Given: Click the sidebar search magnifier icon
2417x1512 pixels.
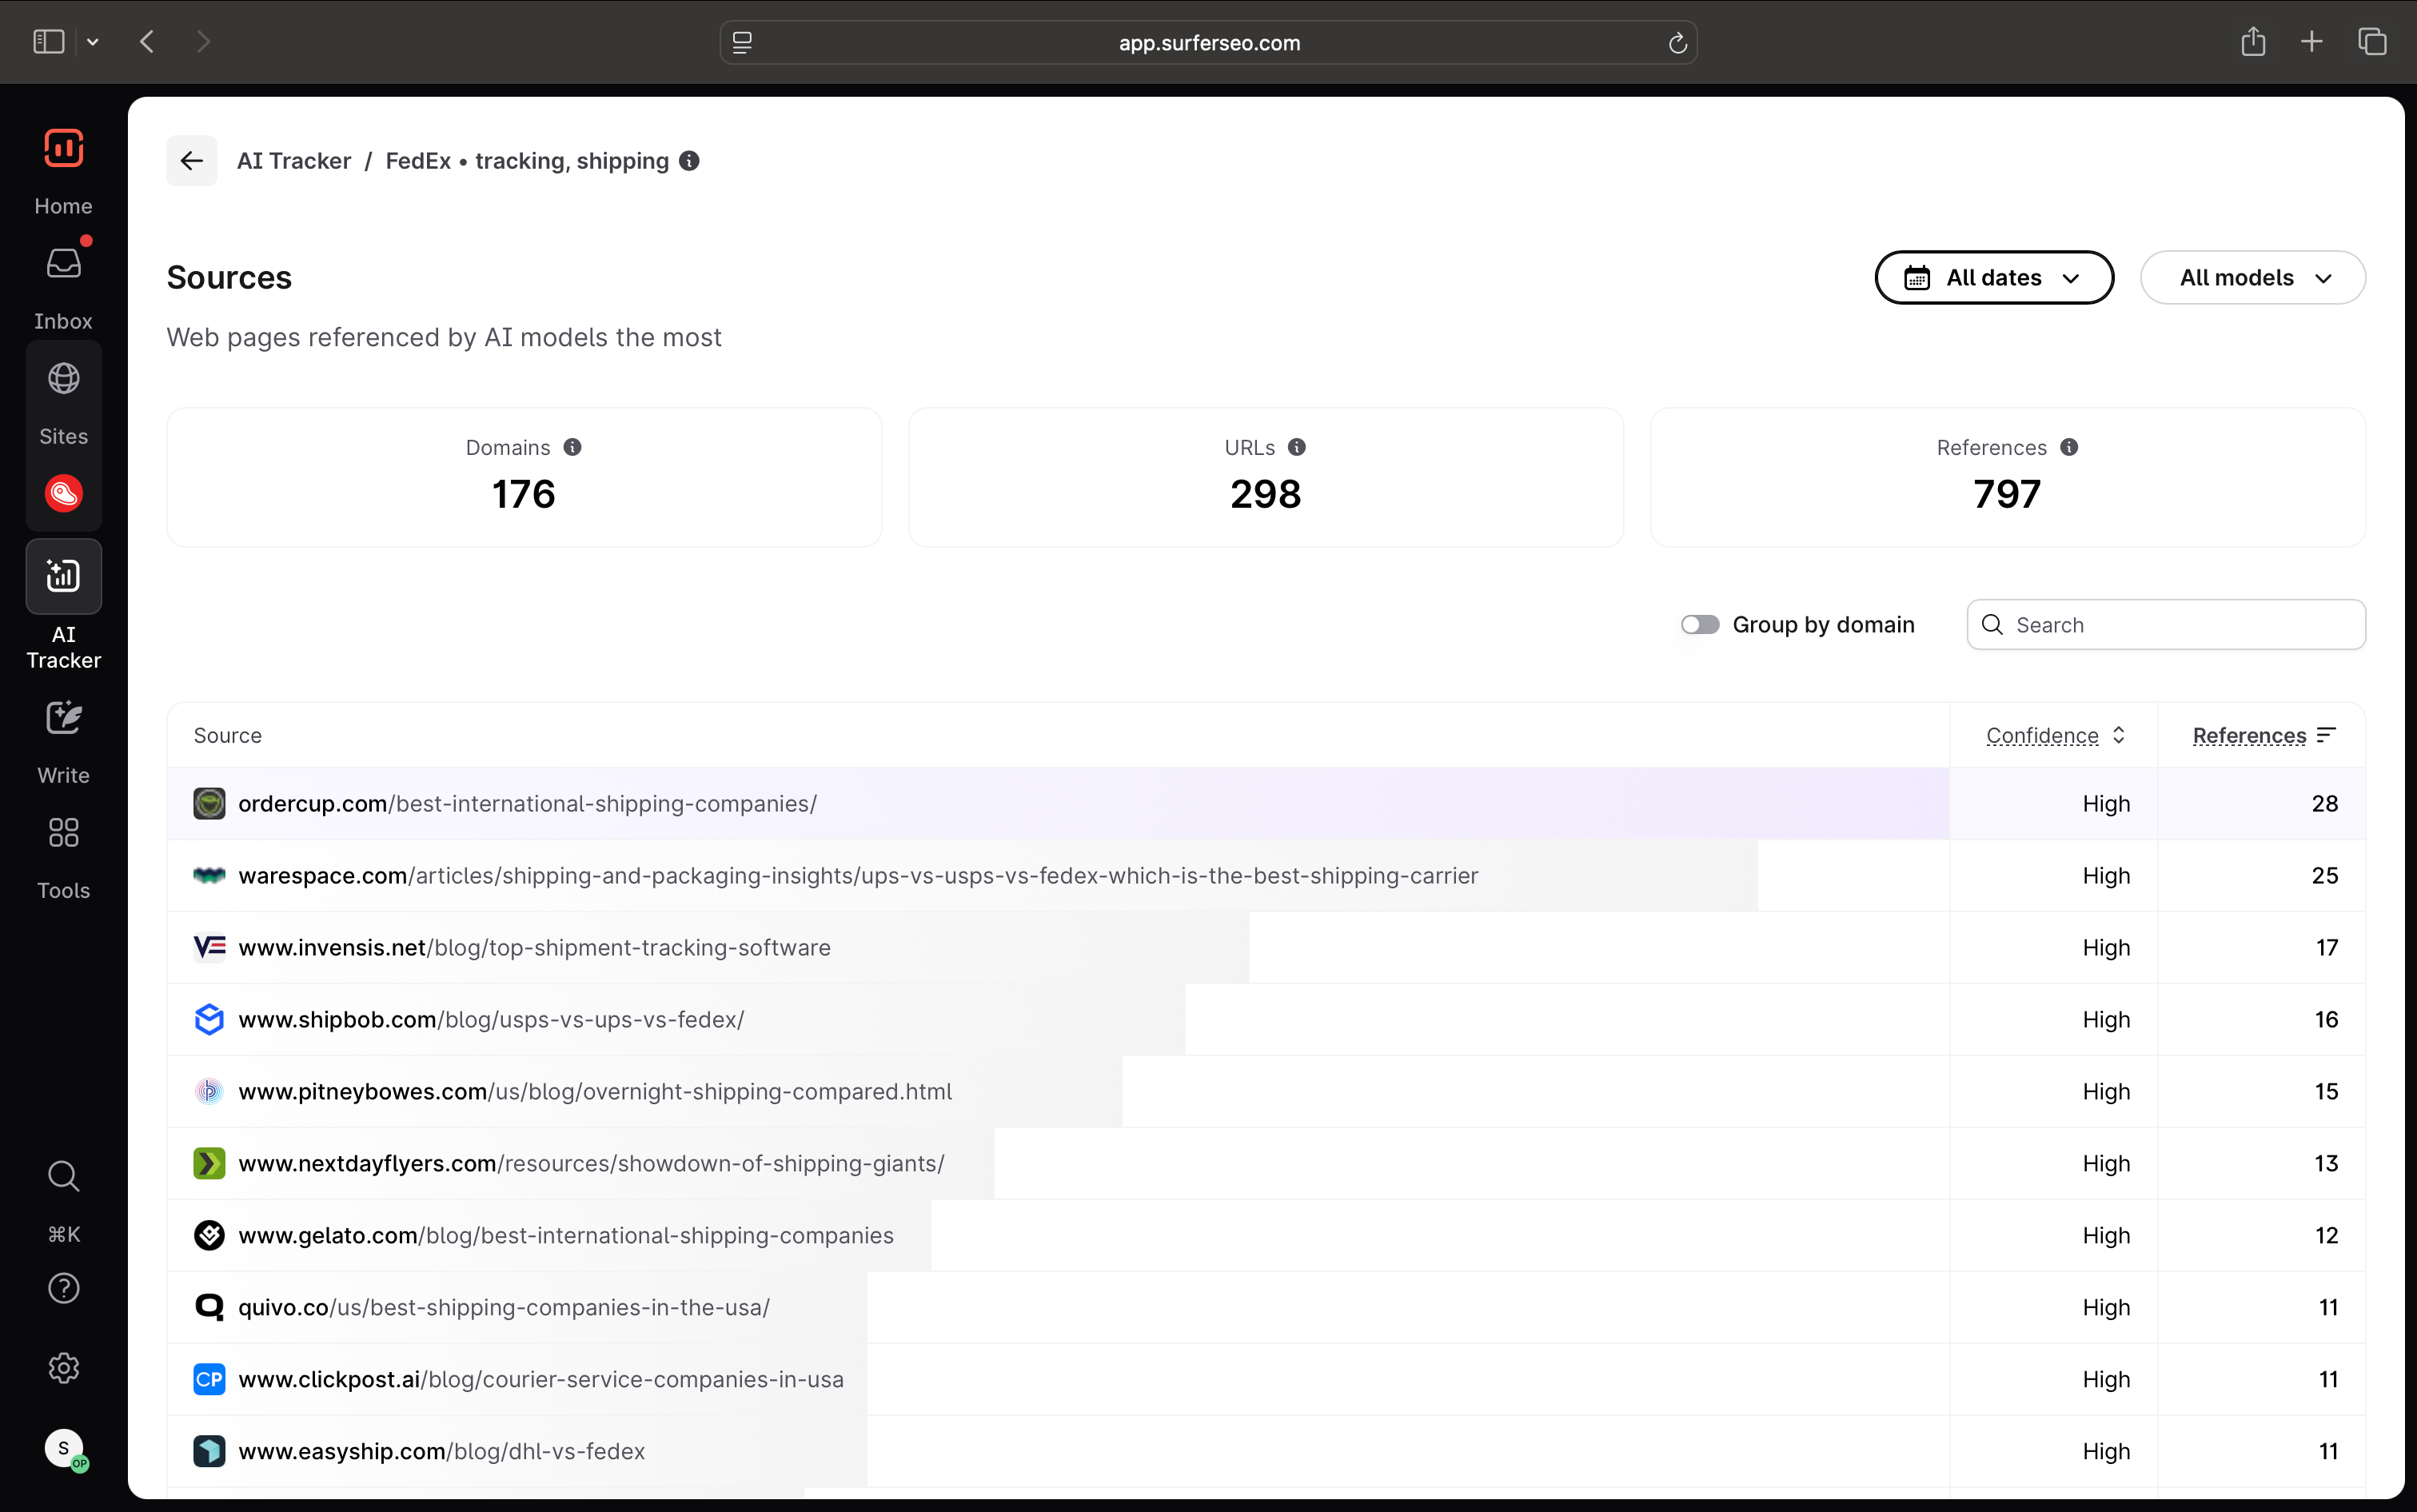Looking at the screenshot, I should [x=63, y=1177].
